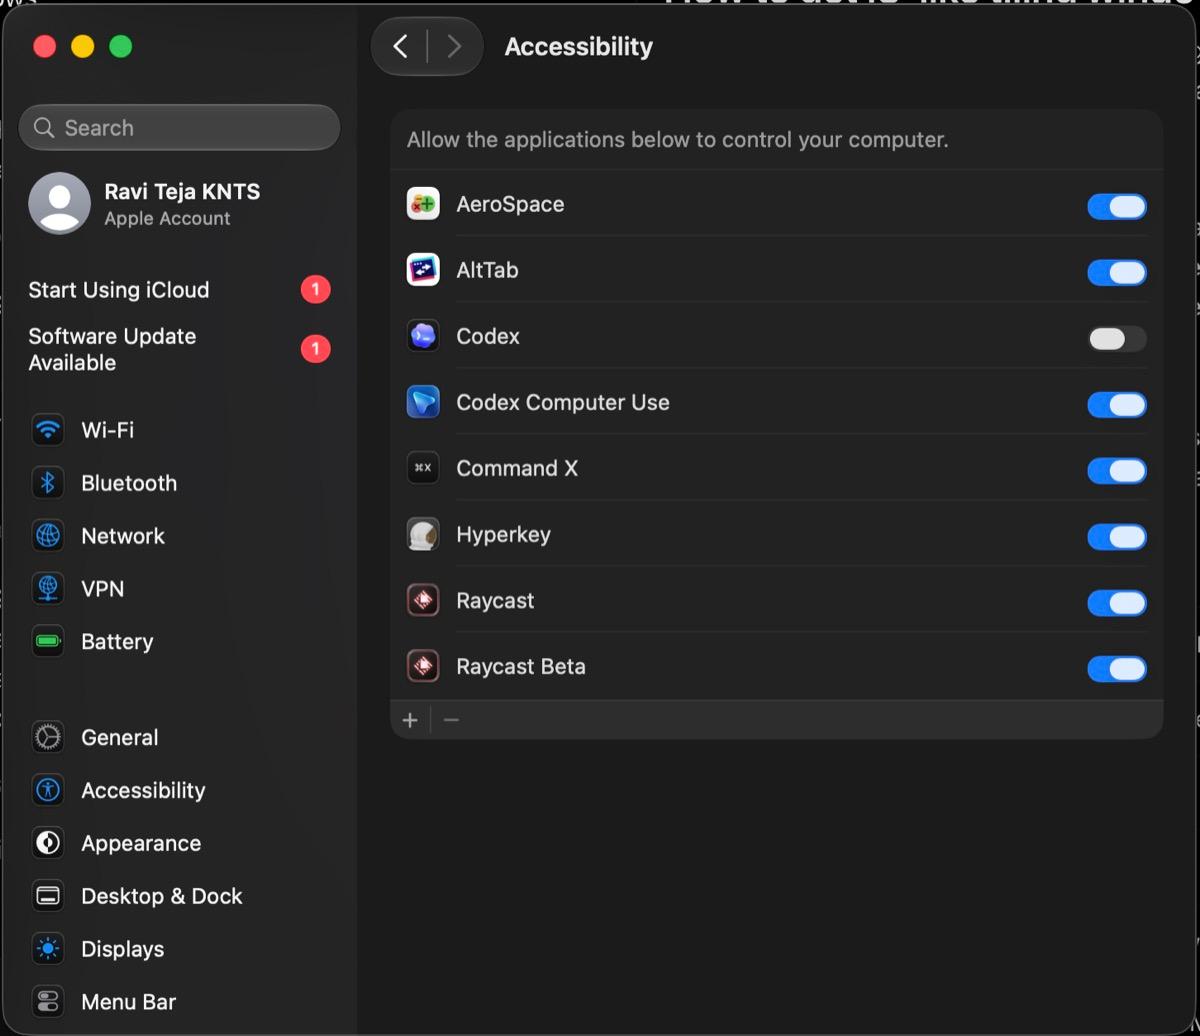Select General in the sidebar
Viewport: 1200px width, 1036px height.
coord(180,737)
